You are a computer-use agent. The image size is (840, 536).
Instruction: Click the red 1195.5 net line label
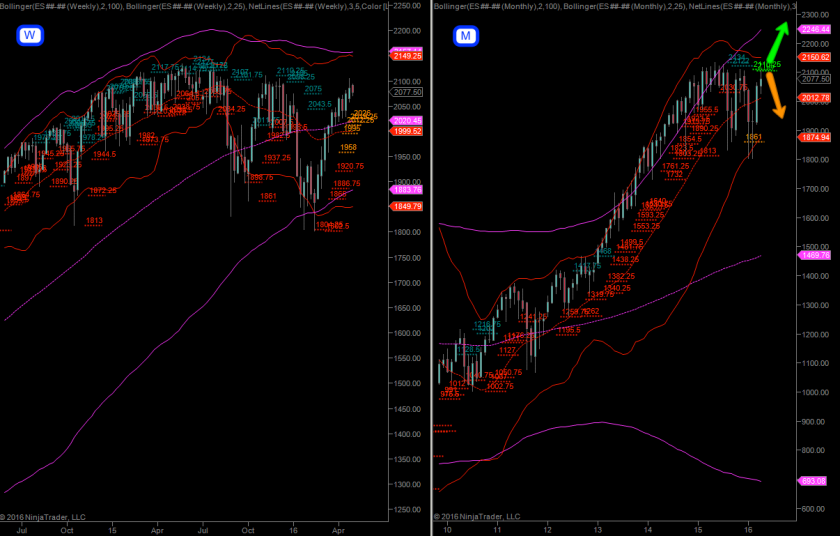pos(569,330)
